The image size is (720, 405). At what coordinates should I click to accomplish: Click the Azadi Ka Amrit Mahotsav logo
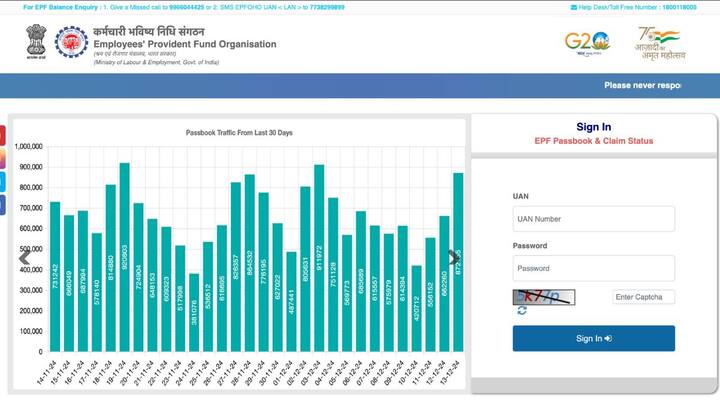coord(657,45)
